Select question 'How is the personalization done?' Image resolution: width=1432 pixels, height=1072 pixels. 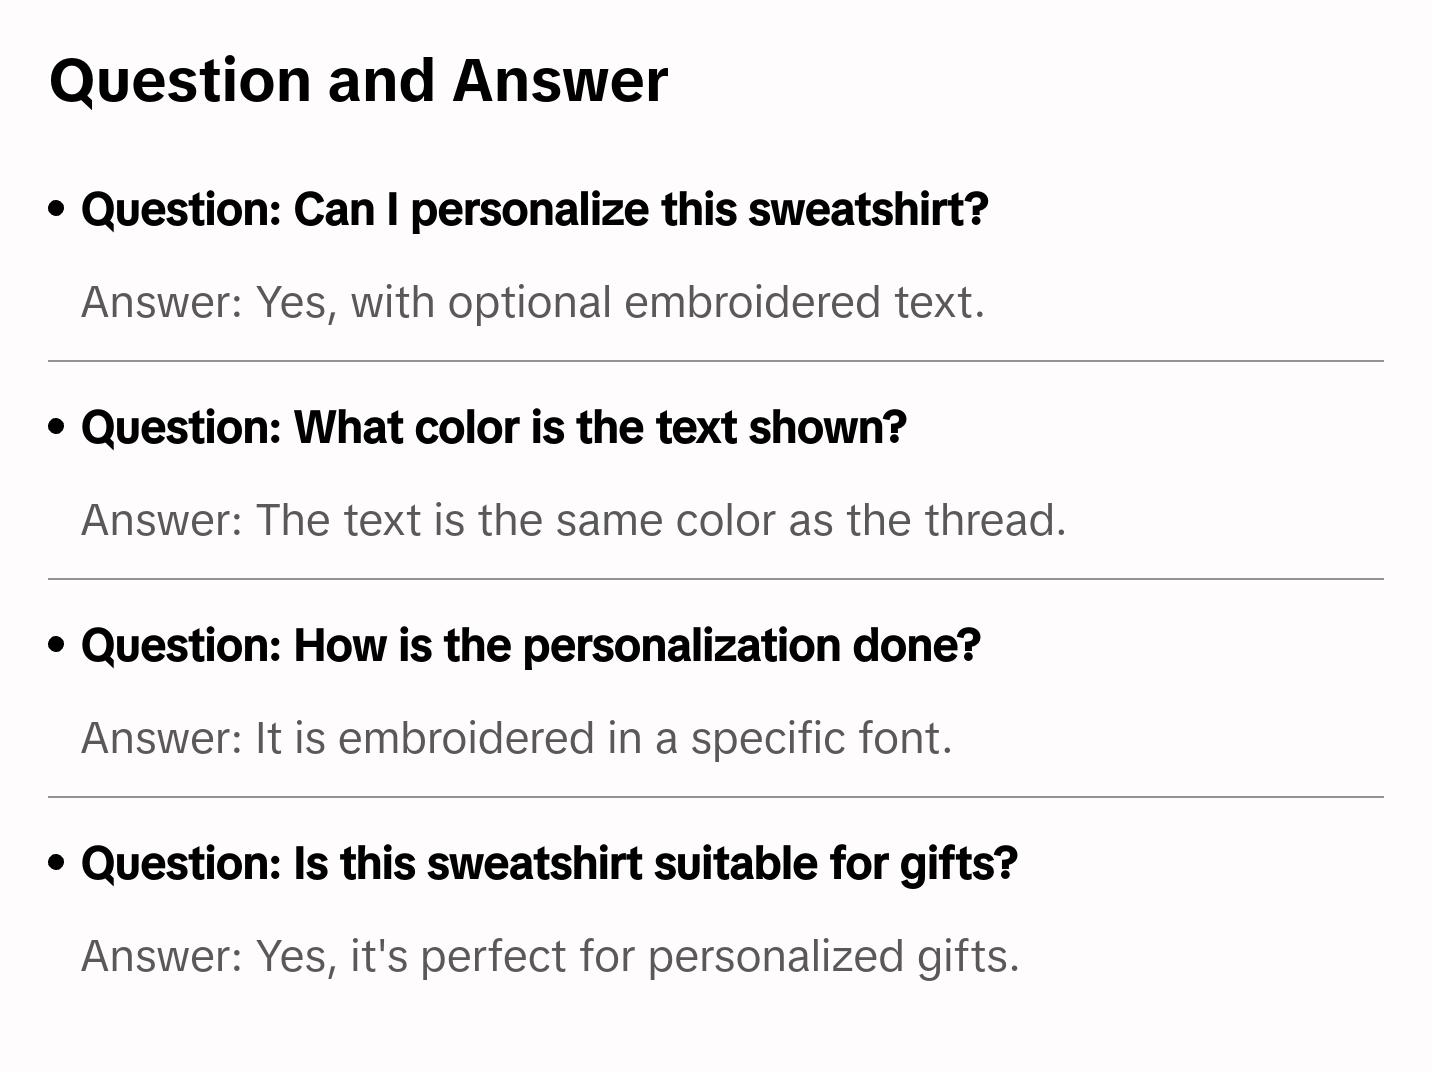click(530, 645)
